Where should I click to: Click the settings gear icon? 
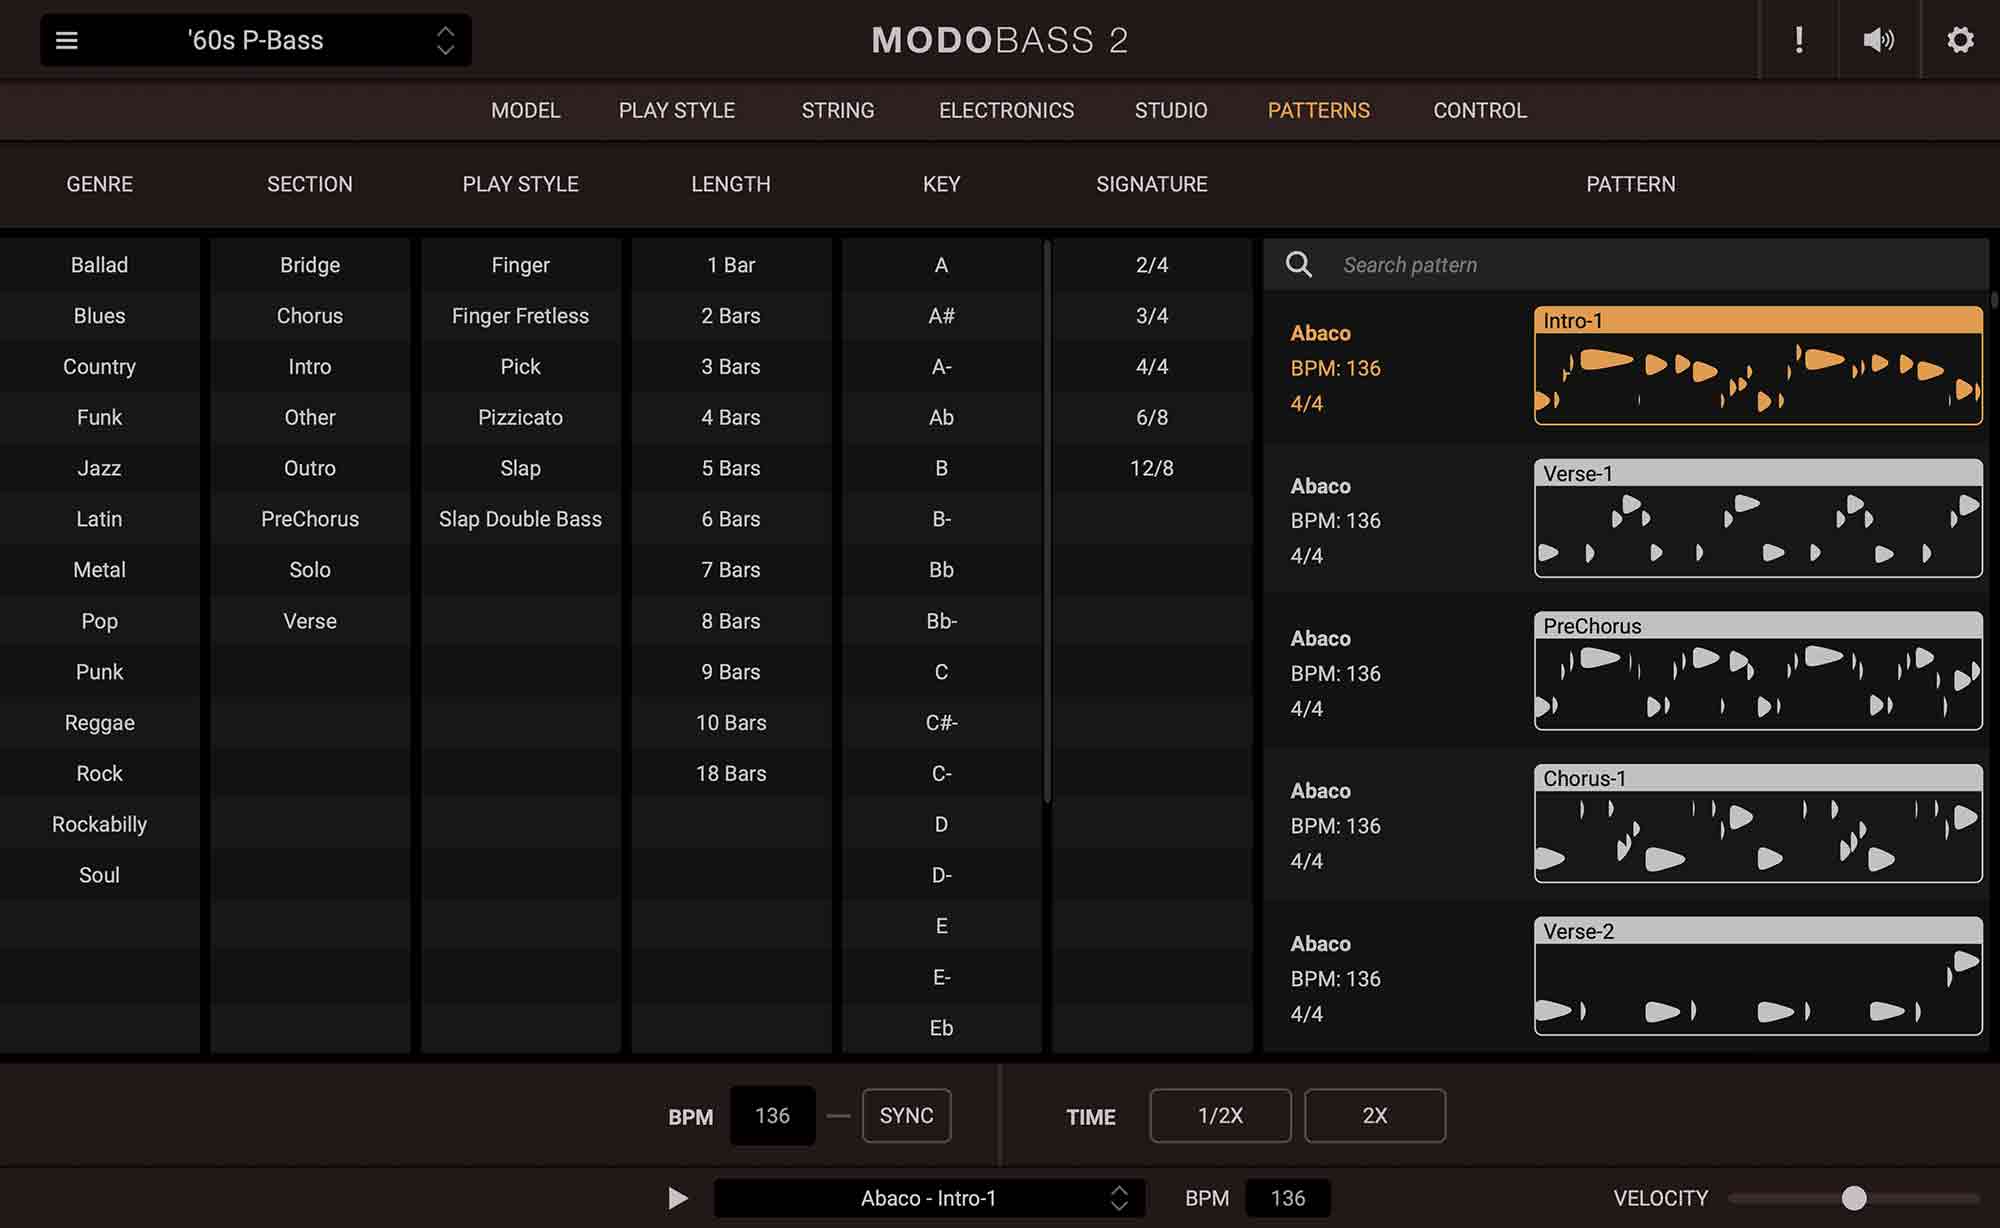click(1960, 39)
